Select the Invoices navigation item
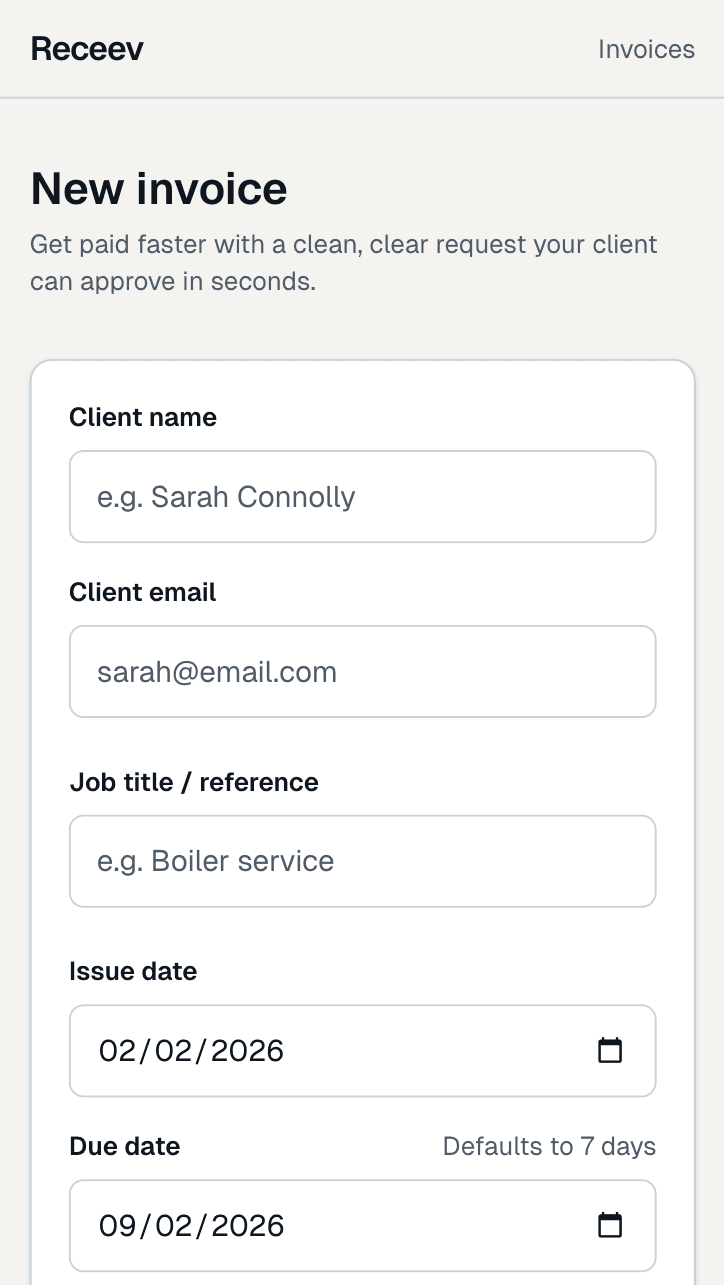 646,48
